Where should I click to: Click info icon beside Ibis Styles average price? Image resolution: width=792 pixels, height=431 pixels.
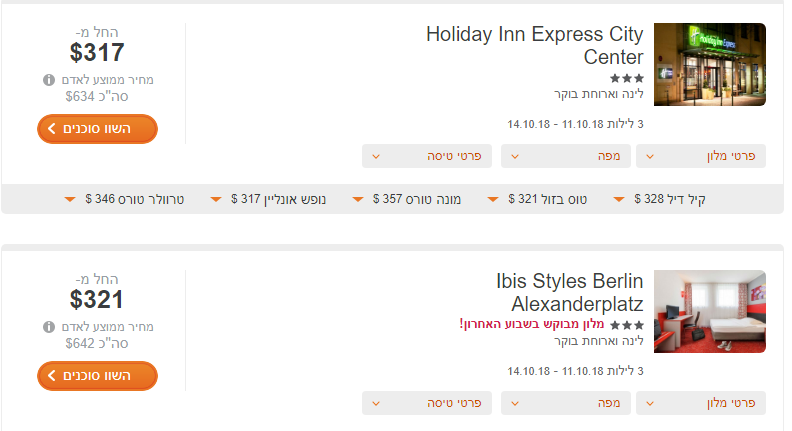[48, 327]
